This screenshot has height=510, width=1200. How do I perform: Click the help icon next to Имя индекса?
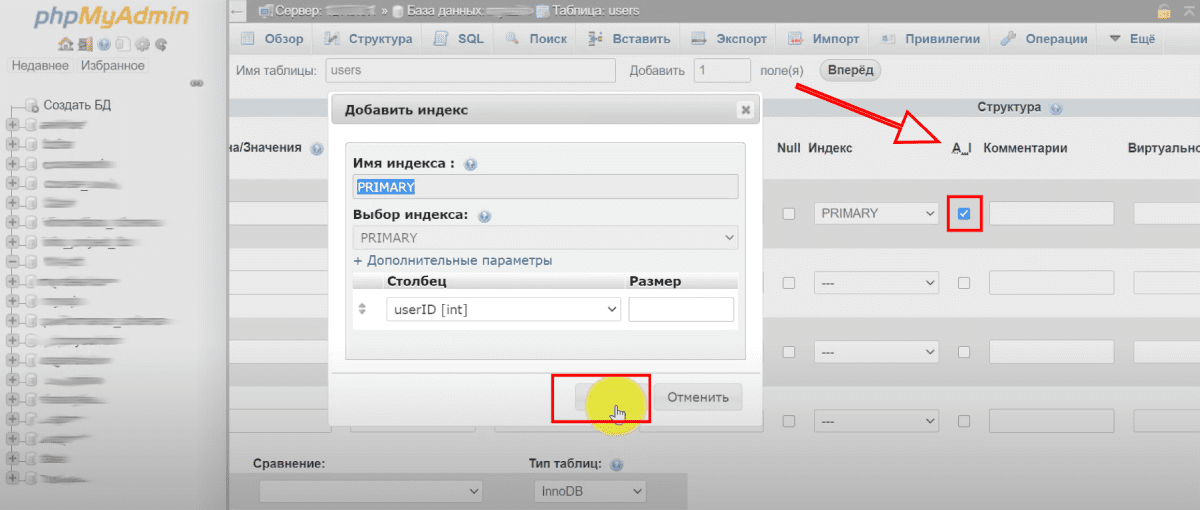tap(470, 164)
